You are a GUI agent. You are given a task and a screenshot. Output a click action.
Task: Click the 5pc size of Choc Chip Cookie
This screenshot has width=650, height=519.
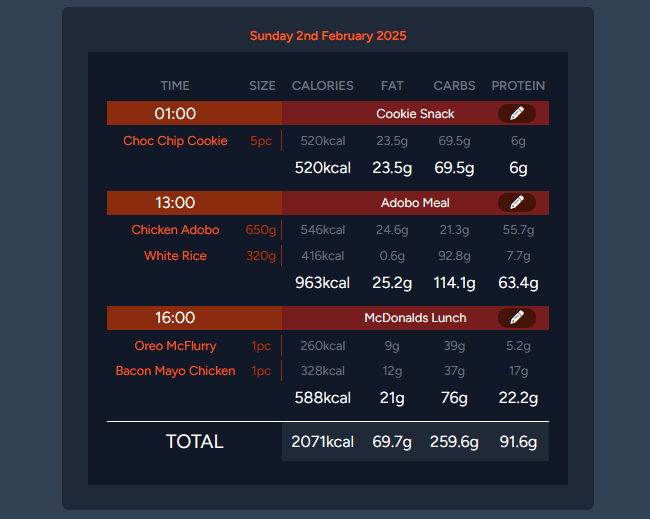point(261,141)
